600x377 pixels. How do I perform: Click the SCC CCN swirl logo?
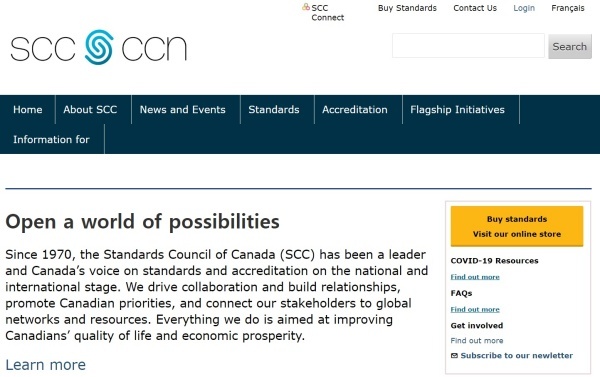(x=99, y=47)
